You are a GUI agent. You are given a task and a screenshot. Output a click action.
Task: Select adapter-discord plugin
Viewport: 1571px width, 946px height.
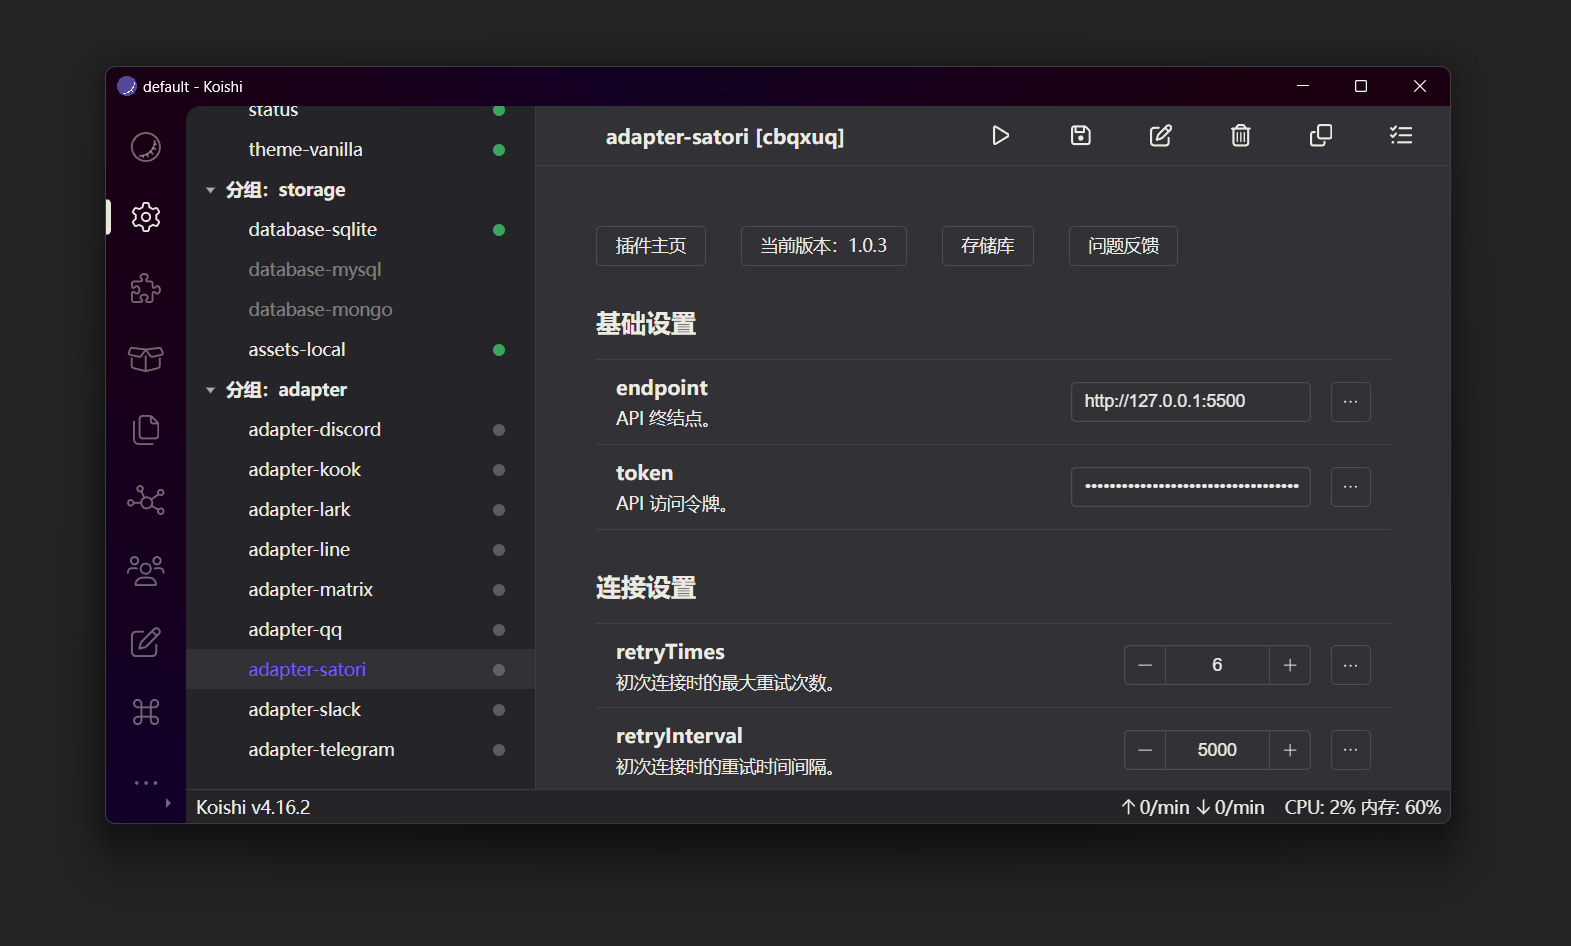pyautogui.click(x=361, y=430)
